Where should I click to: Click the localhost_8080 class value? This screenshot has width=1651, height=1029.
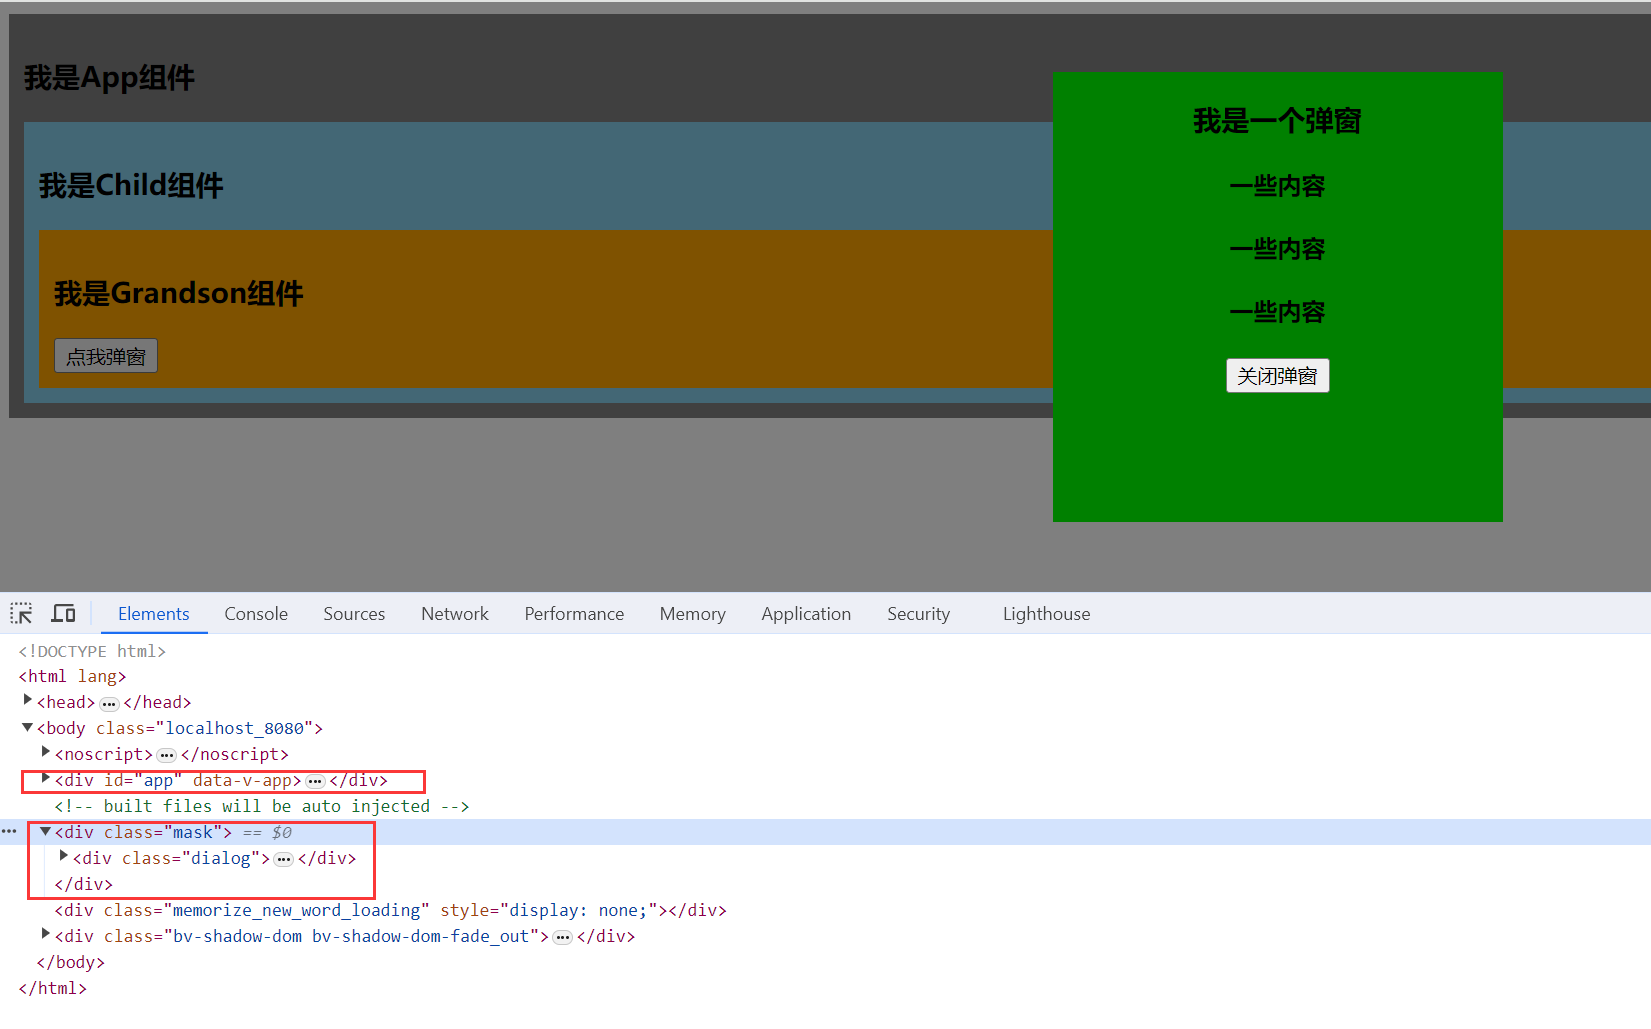click(x=234, y=729)
